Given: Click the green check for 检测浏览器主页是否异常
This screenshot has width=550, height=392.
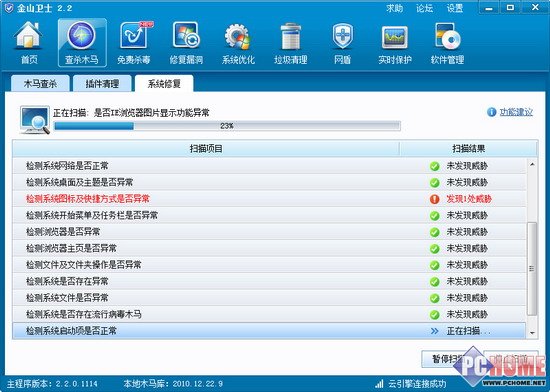Looking at the screenshot, I should [x=435, y=249].
